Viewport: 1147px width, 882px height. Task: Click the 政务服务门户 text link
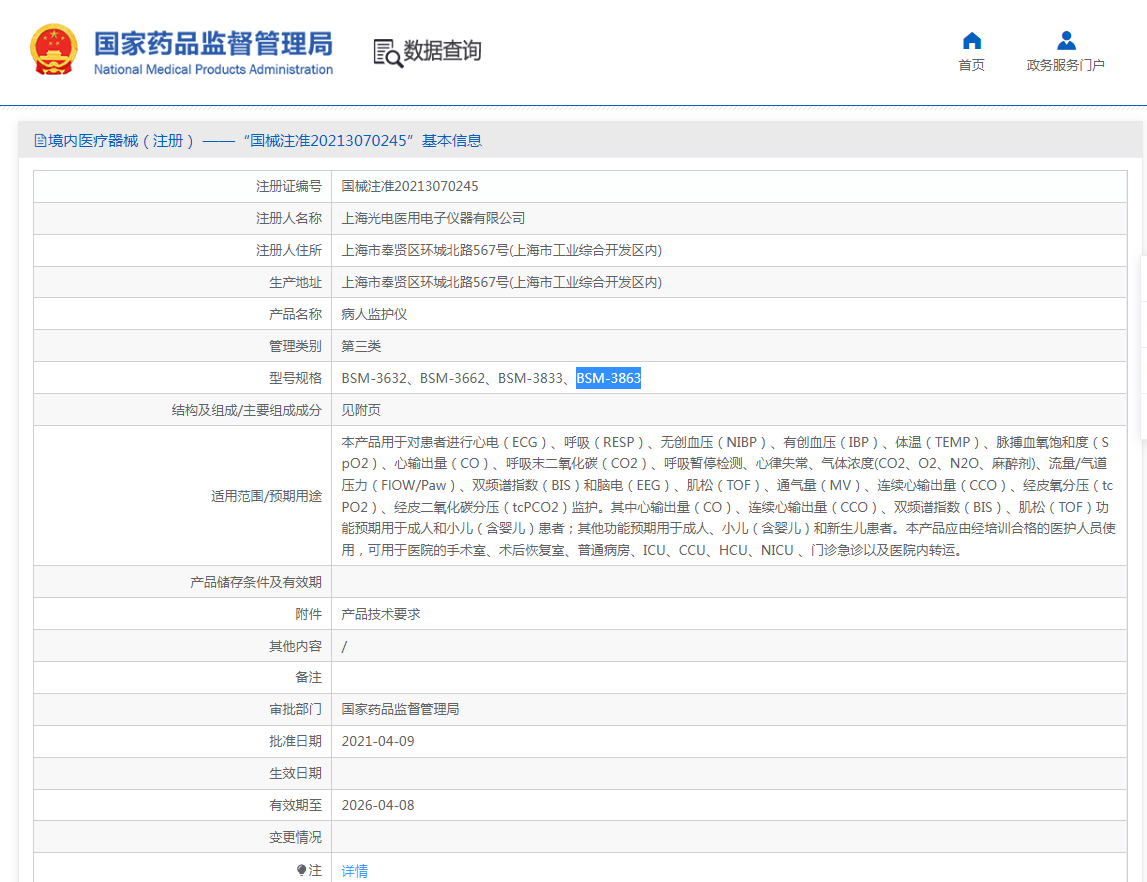[1066, 65]
